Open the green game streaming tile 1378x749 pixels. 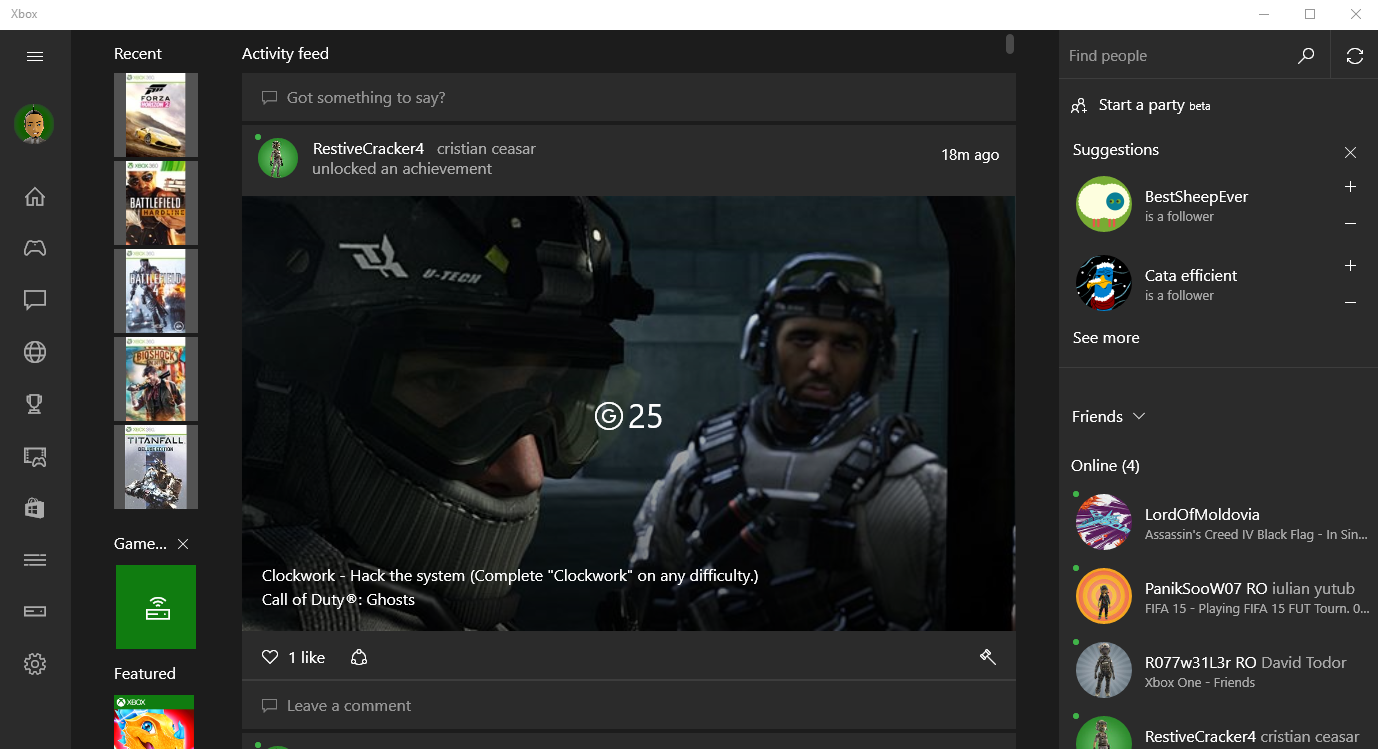click(x=156, y=607)
